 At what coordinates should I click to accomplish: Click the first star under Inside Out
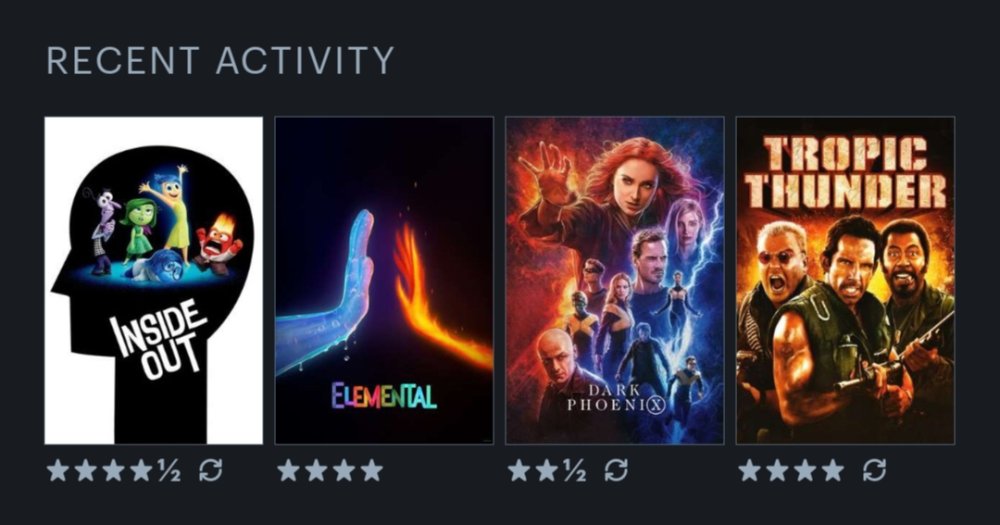point(58,471)
